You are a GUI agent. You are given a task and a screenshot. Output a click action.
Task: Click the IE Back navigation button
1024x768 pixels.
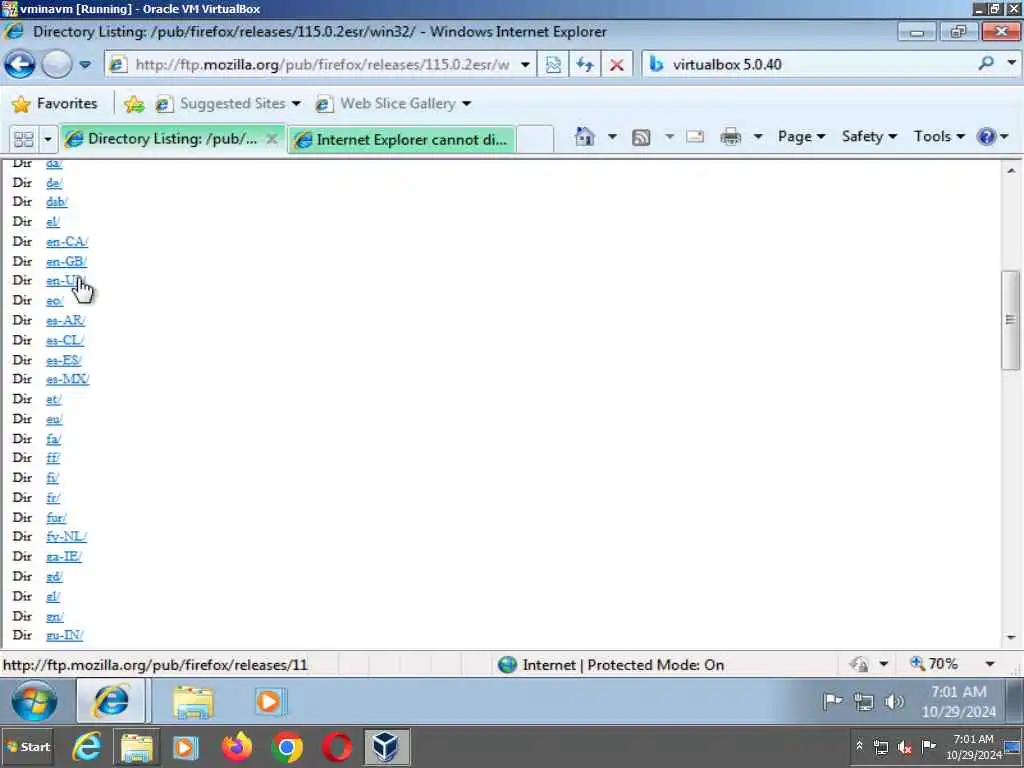click(20, 64)
